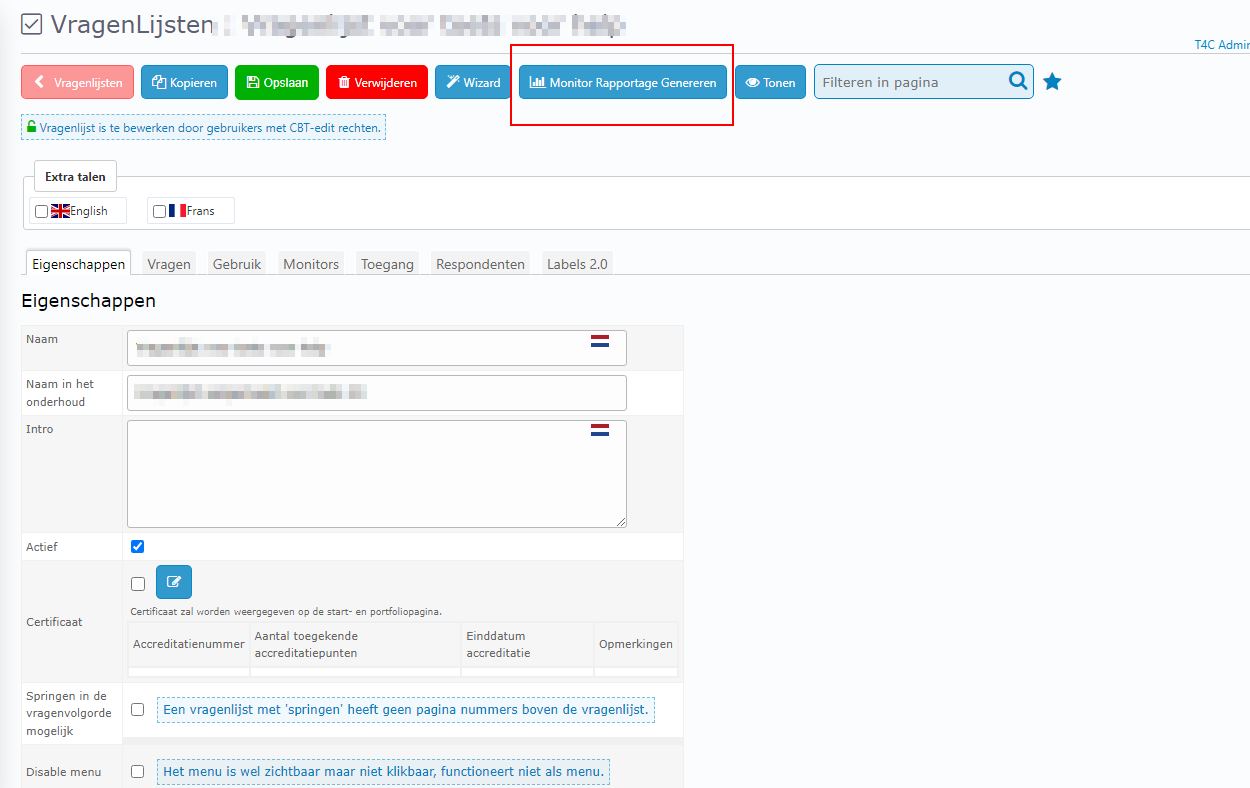Click the star favorite icon

coord(1052,82)
